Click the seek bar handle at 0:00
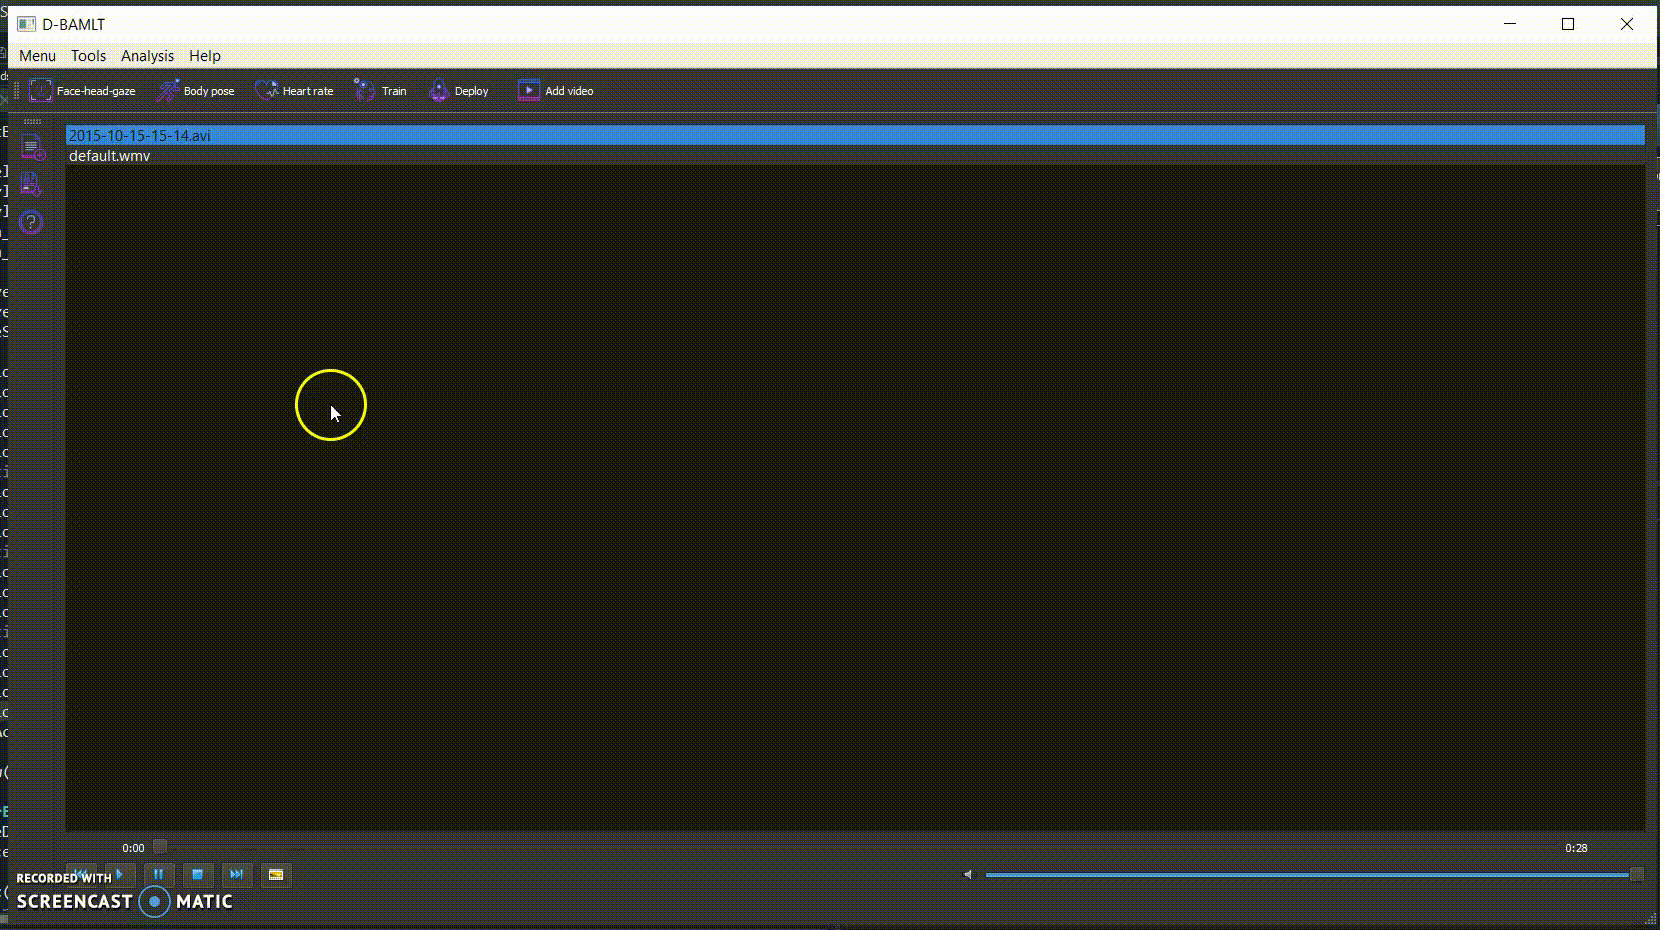 pos(160,847)
